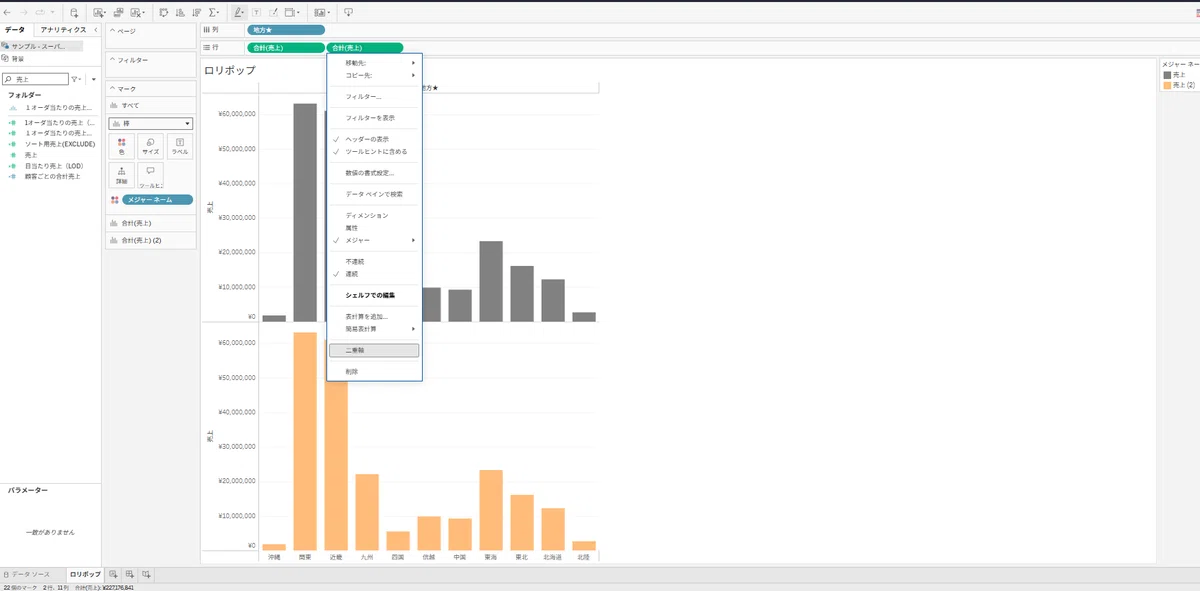1200x591 pixels.
Task: Add a new worksheet from bottom tab bar
Action: [114, 574]
